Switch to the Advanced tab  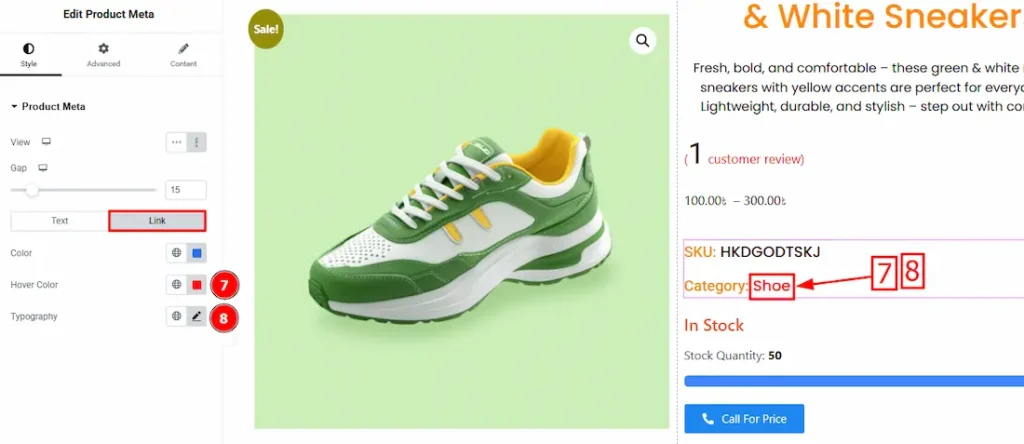pos(103,55)
